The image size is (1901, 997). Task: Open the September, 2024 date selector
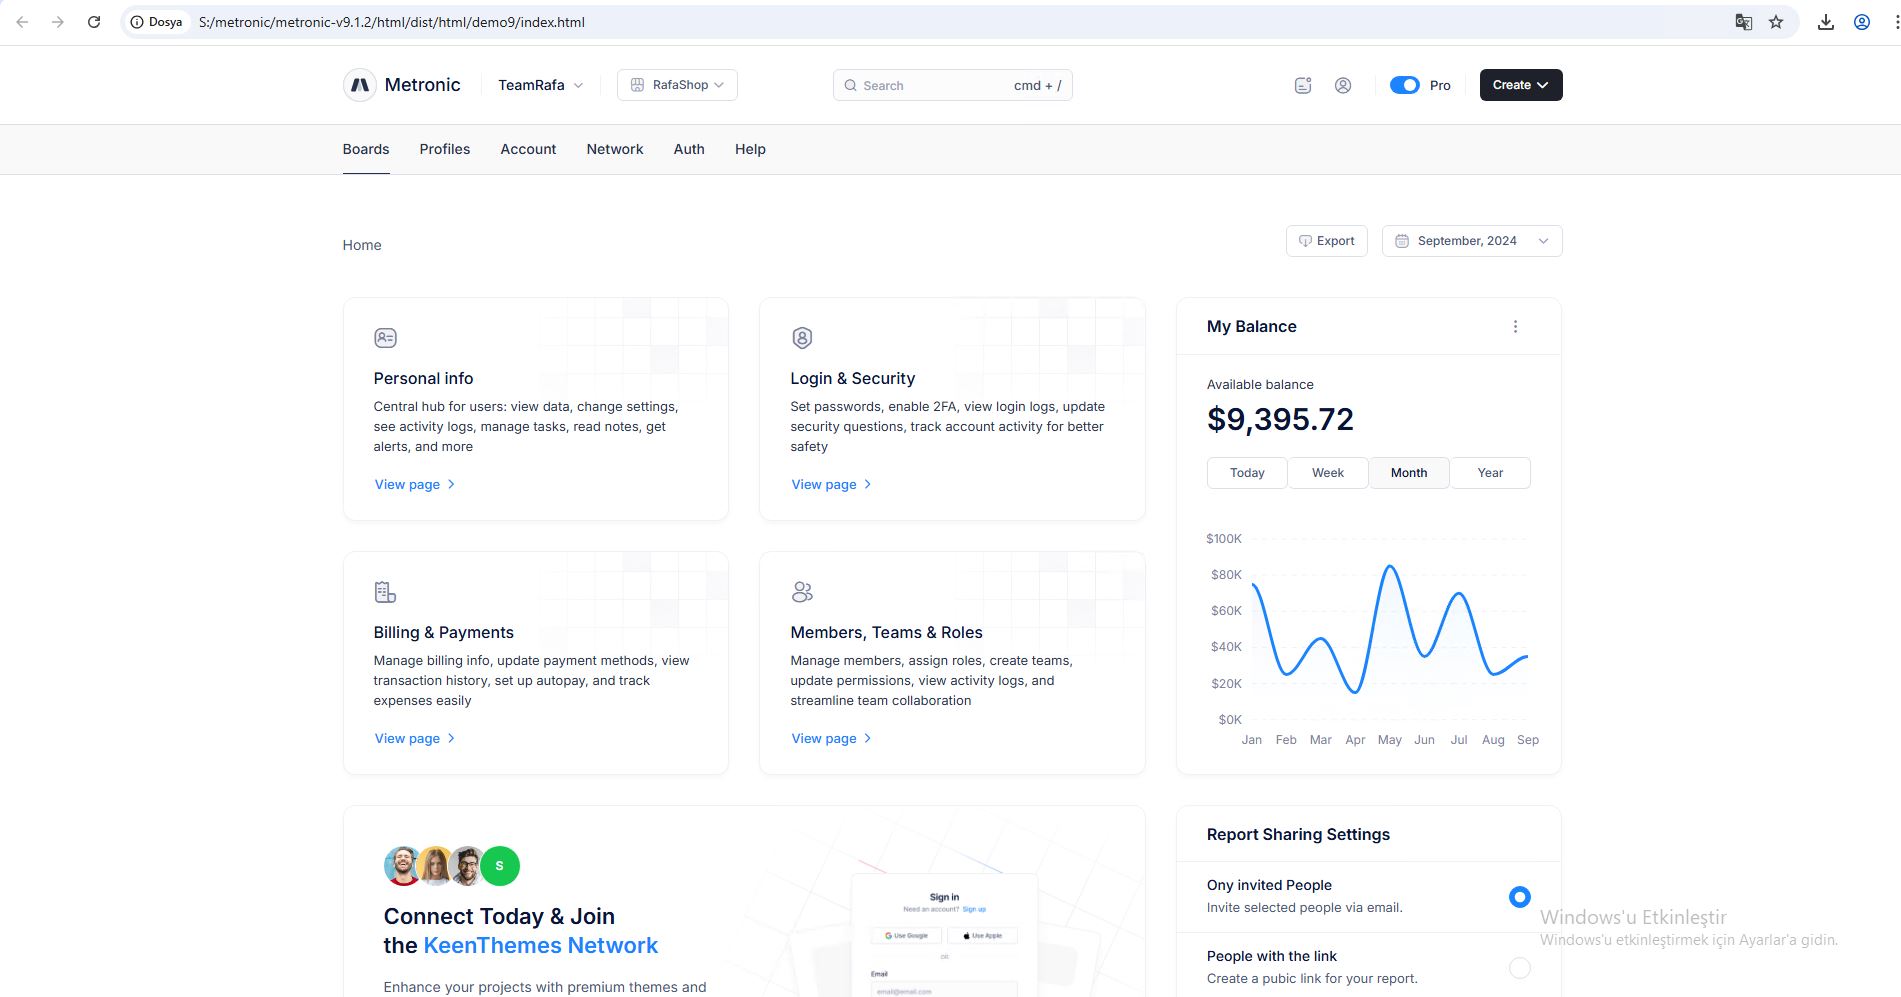[1471, 241]
